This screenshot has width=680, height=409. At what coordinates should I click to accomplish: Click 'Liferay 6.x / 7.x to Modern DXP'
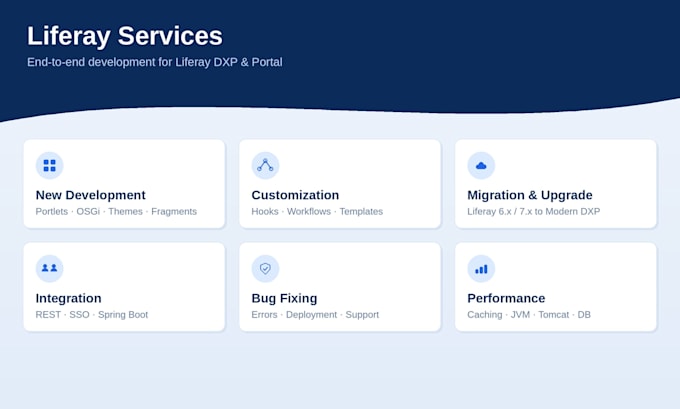tap(533, 211)
